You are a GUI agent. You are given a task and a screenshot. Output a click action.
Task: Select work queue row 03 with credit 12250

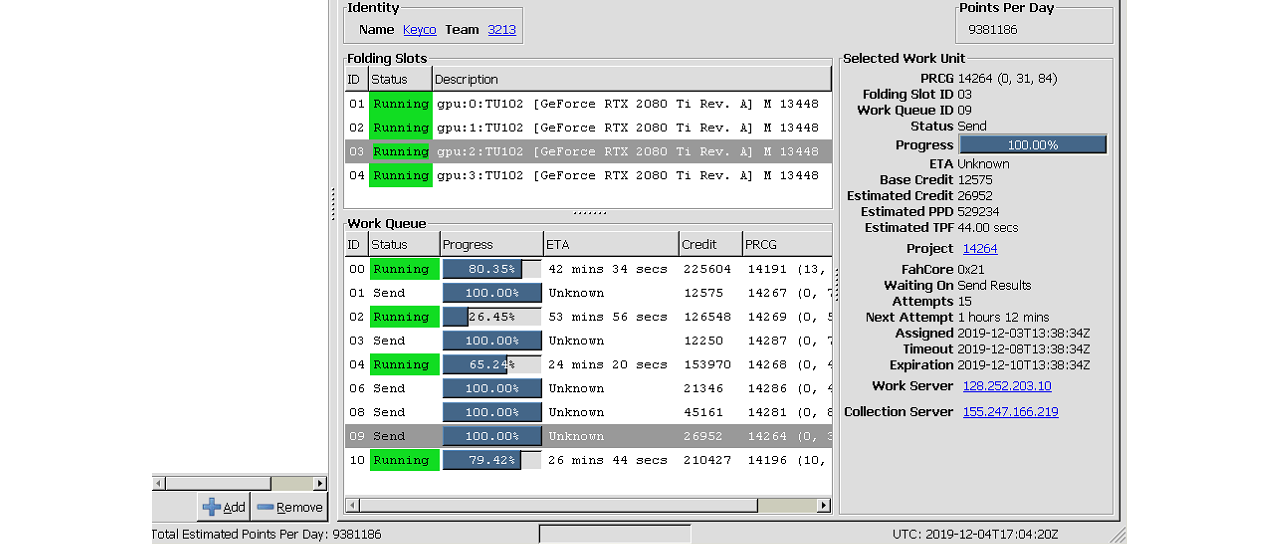tap(588, 341)
